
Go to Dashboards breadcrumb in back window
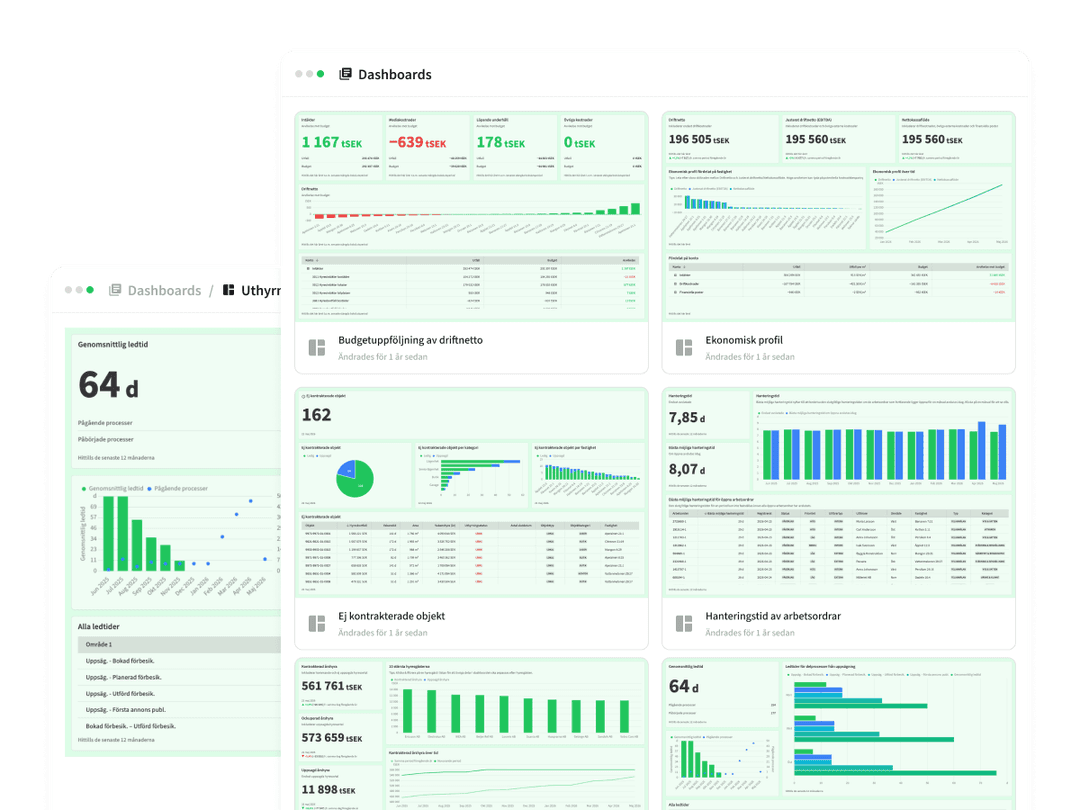coord(165,291)
